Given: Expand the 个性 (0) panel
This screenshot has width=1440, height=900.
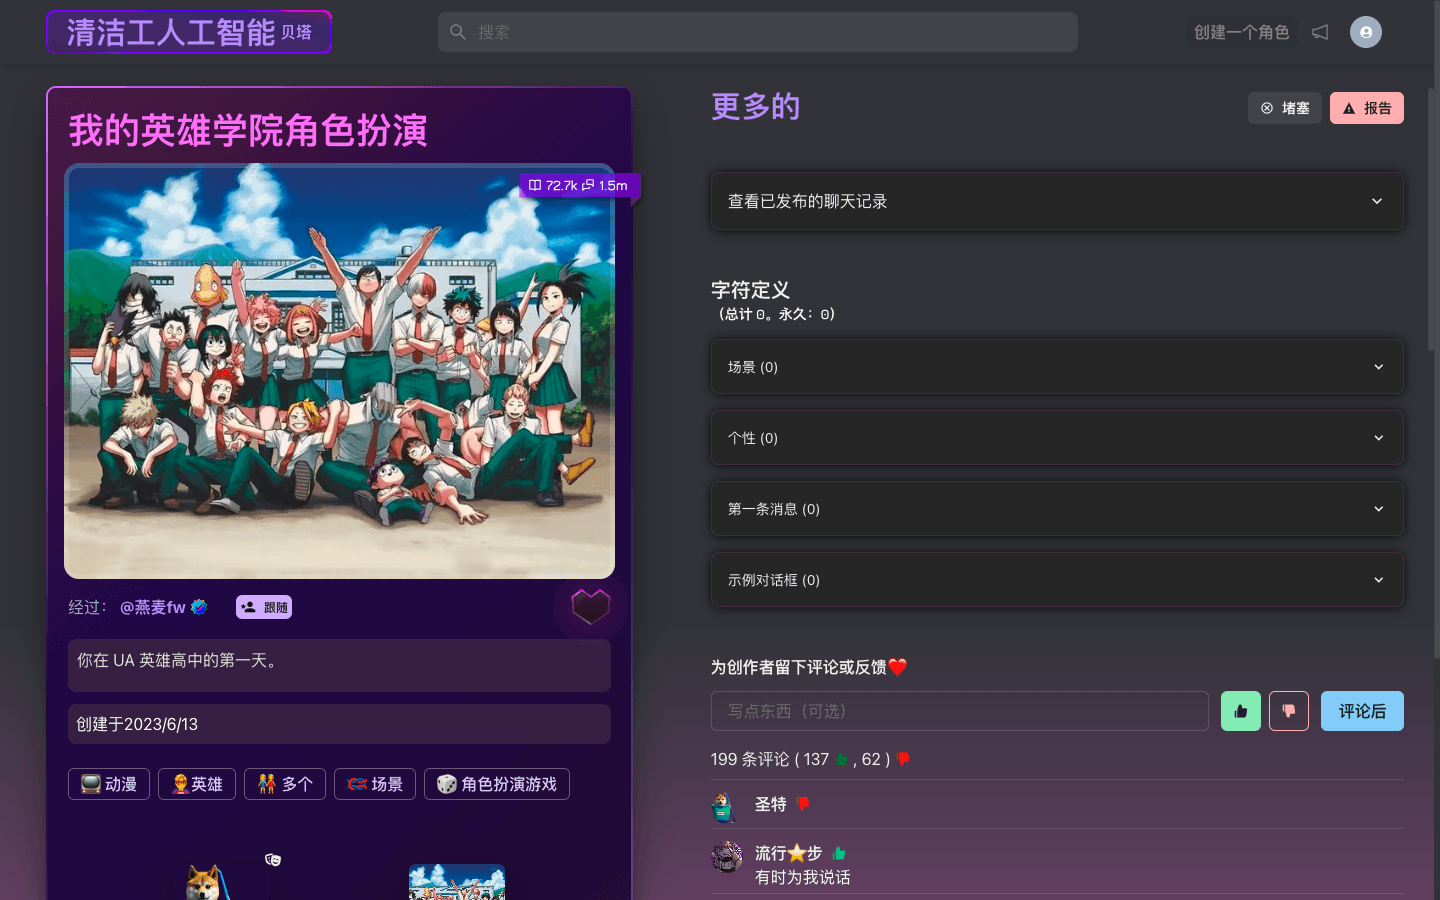Looking at the screenshot, I should 1057,438.
